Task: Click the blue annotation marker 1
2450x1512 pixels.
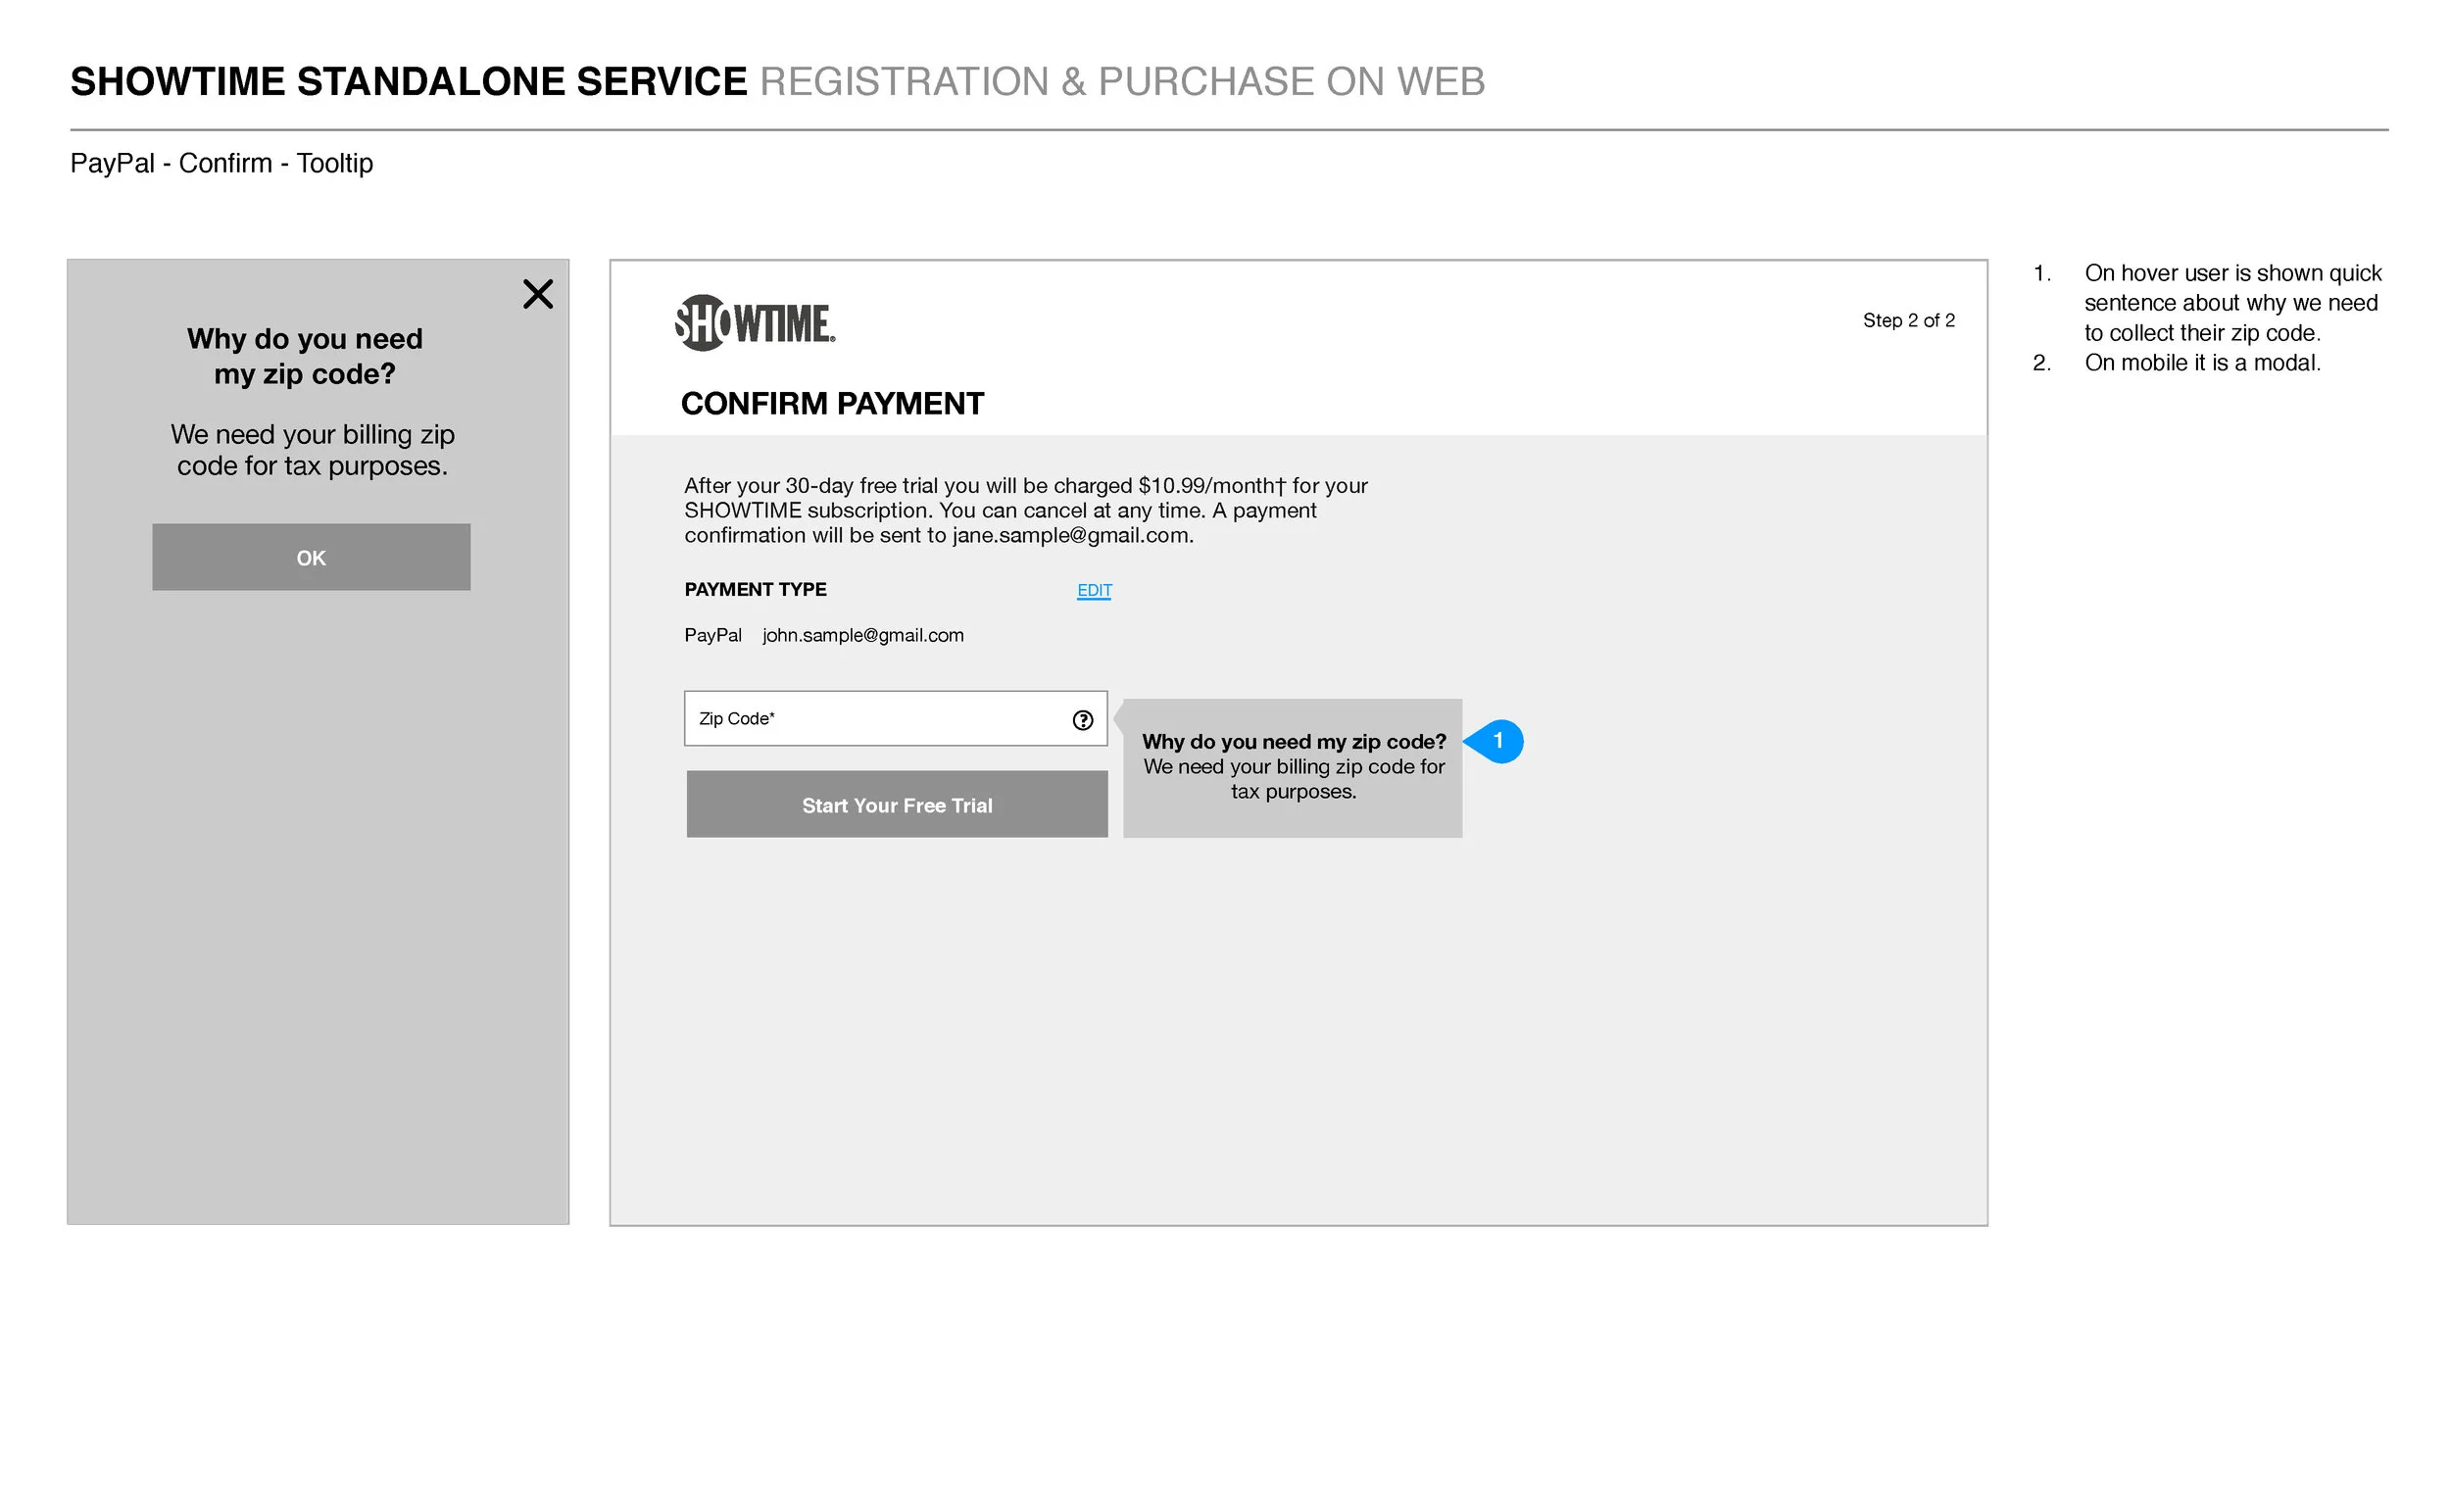Action: (x=1497, y=741)
